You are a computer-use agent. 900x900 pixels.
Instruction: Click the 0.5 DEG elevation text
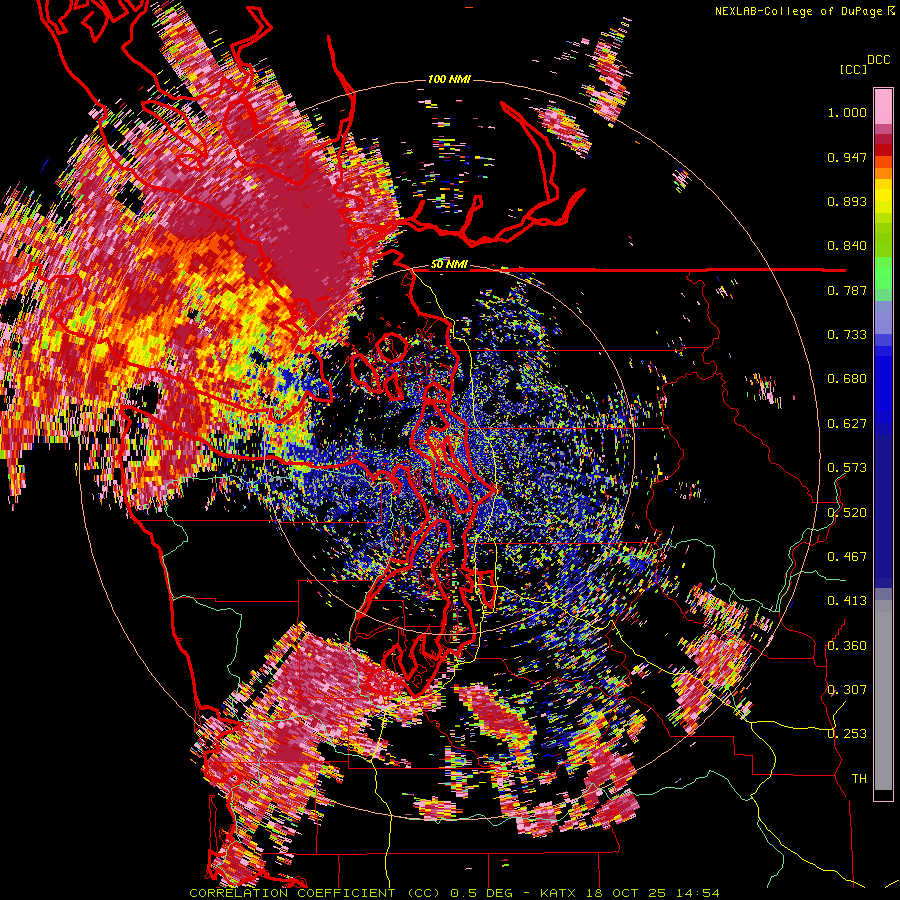pyautogui.click(x=483, y=893)
